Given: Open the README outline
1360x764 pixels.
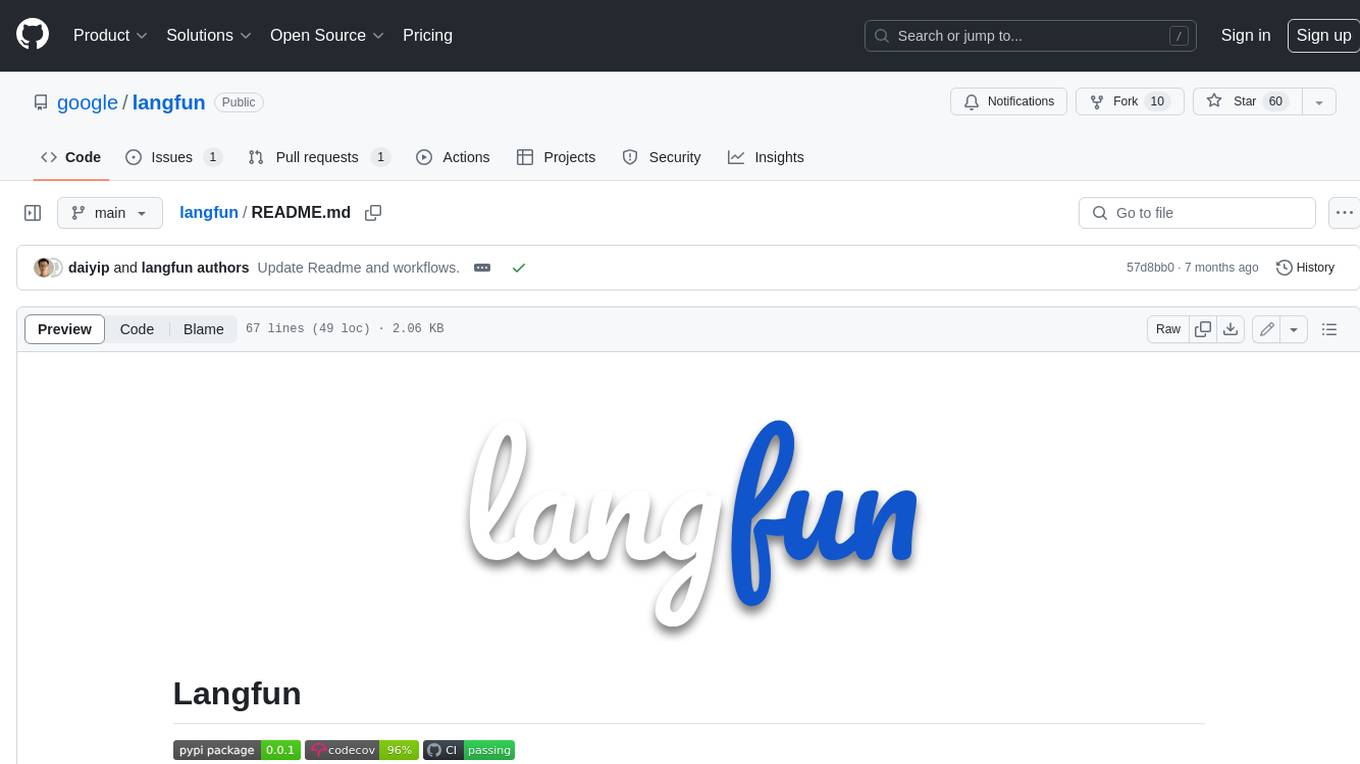Looking at the screenshot, I should pos(1329,329).
